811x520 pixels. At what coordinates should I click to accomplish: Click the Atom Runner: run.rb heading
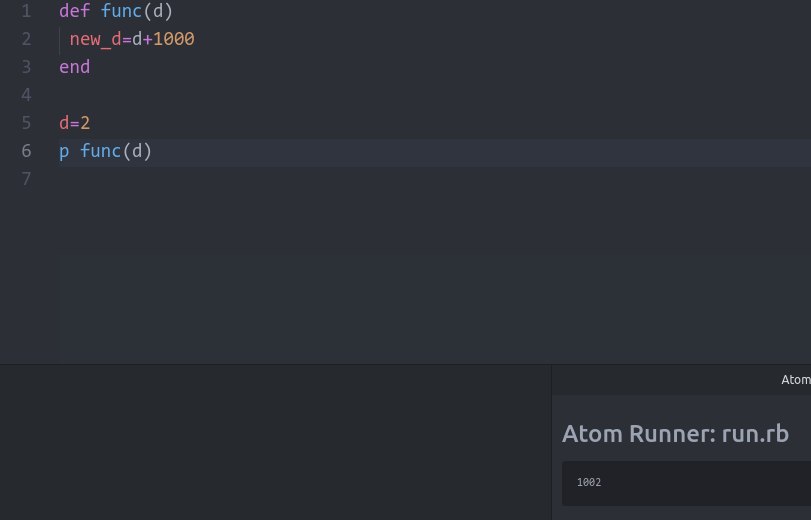675,434
